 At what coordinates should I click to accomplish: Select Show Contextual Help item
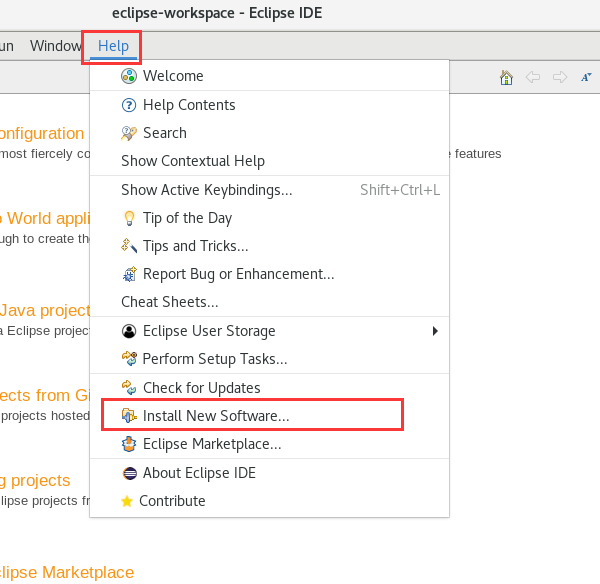(192, 161)
